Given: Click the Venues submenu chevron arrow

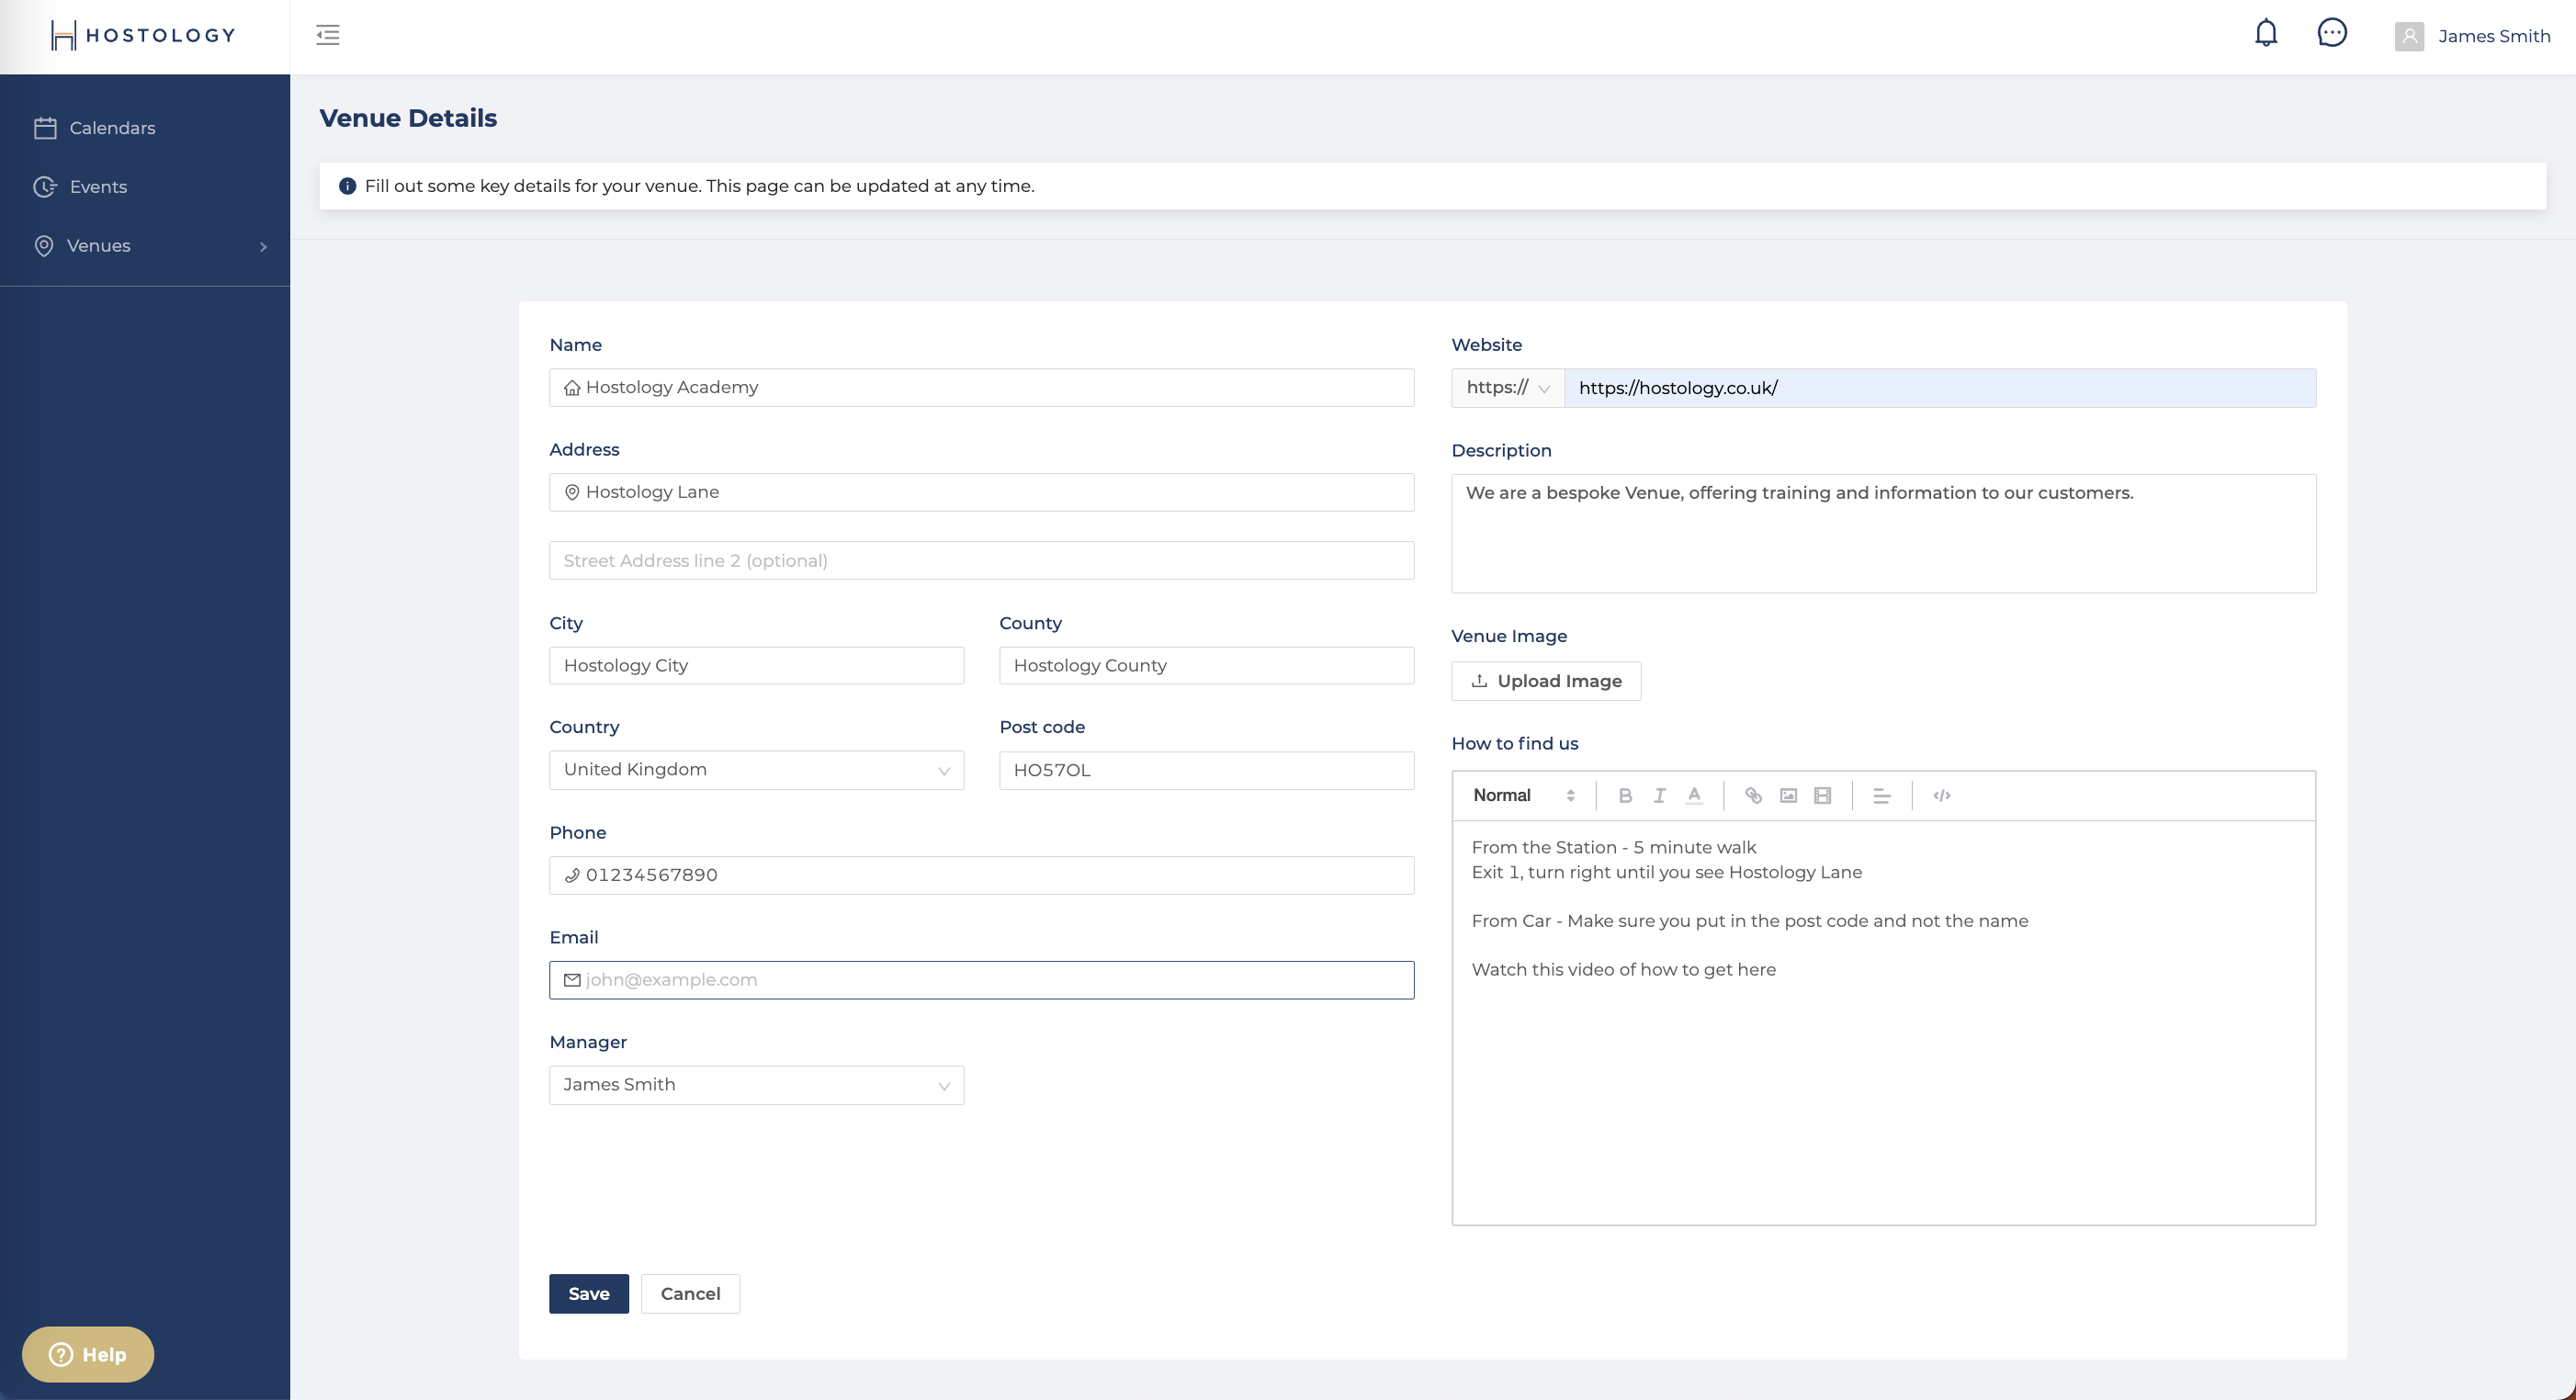Looking at the screenshot, I should [263, 247].
